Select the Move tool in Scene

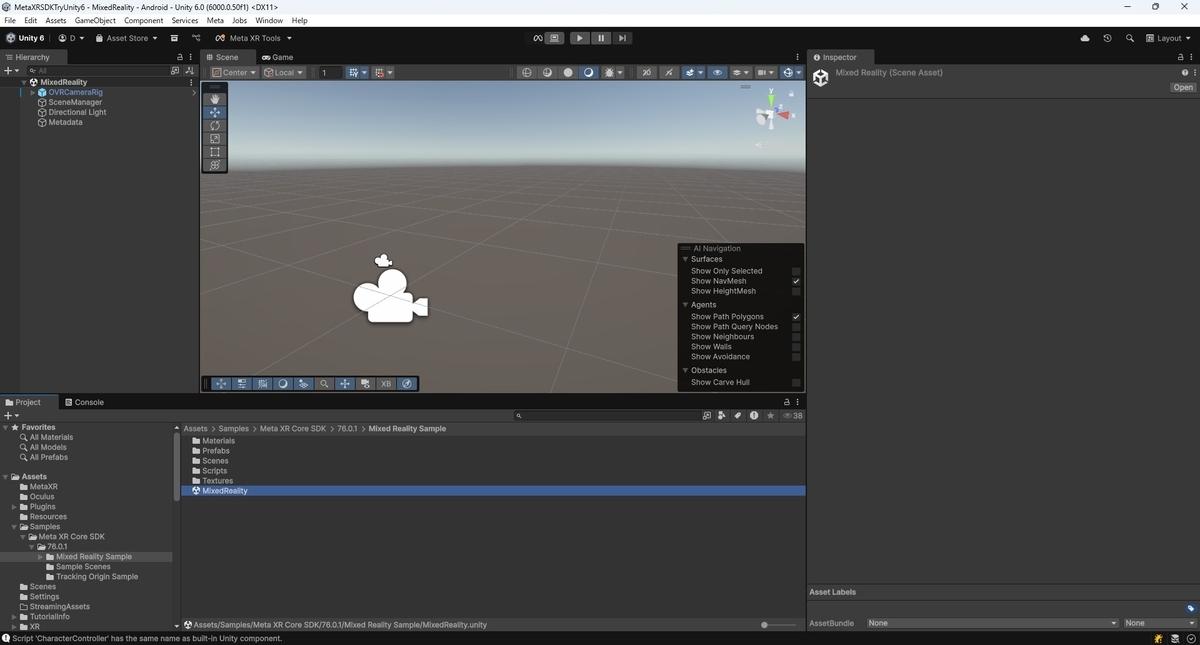[215, 113]
